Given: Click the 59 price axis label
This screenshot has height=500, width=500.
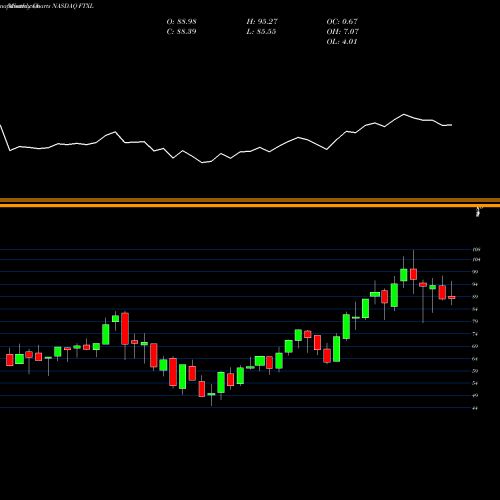Looking at the screenshot, I should click(475, 371).
